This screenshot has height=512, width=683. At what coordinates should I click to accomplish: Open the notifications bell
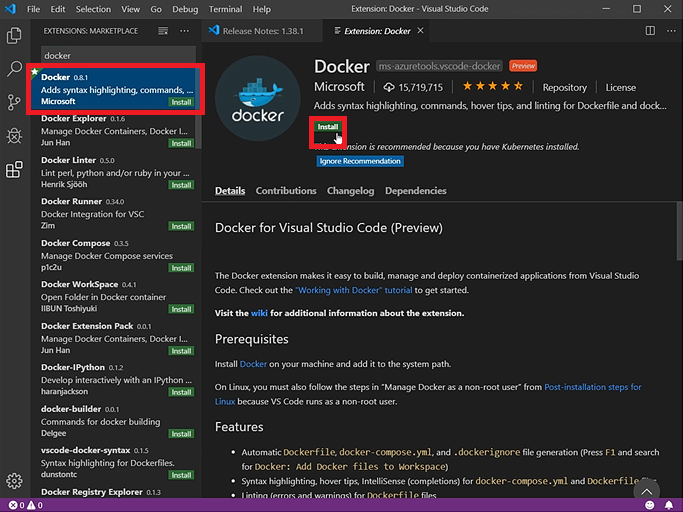click(x=669, y=505)
